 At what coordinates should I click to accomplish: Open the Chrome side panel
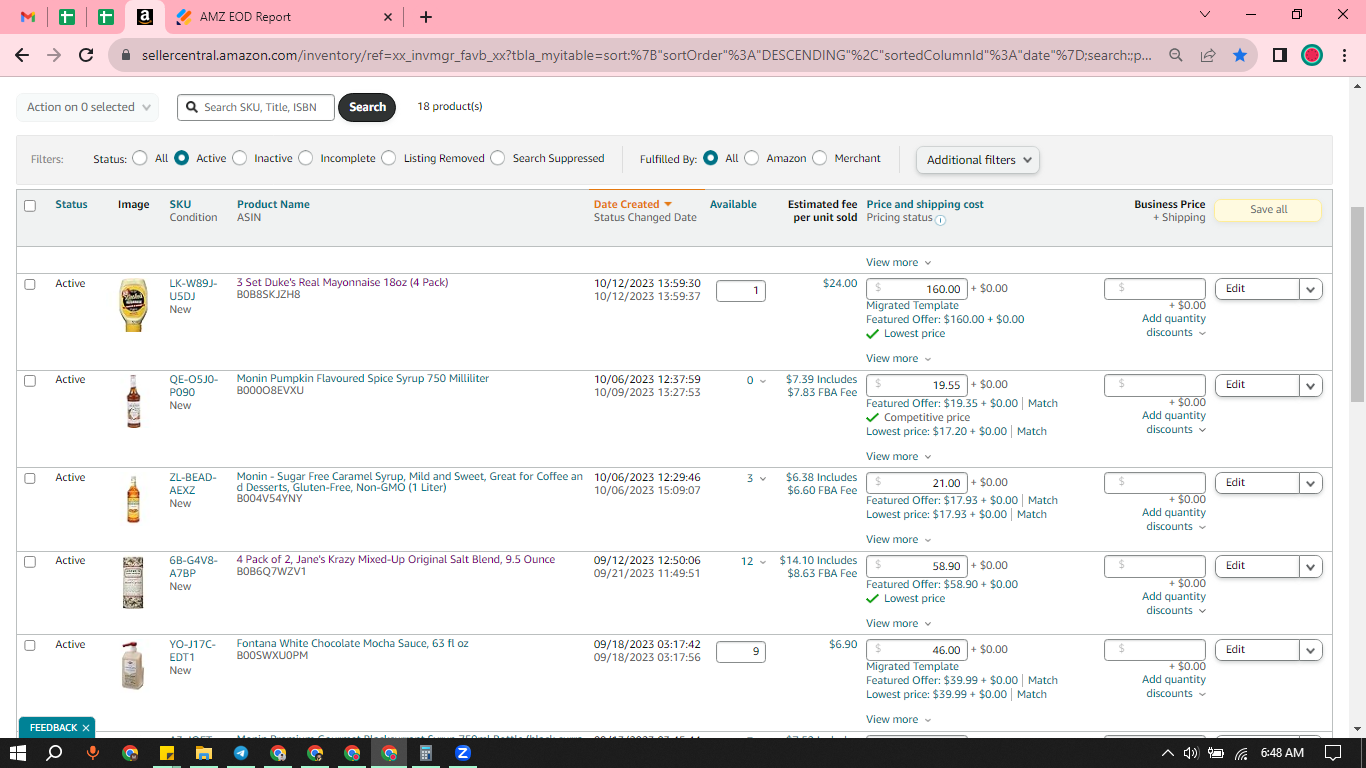coord(1280,56)
